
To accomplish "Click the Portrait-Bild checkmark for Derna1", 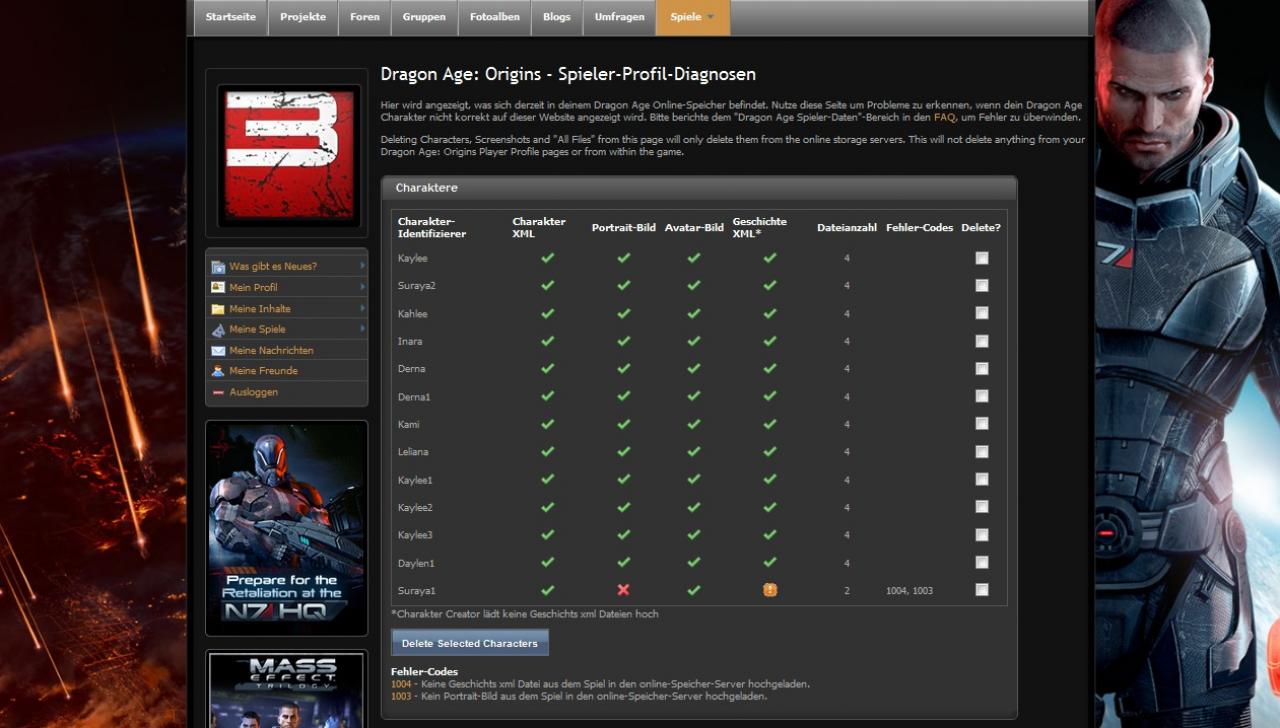I will coord(624,396).
